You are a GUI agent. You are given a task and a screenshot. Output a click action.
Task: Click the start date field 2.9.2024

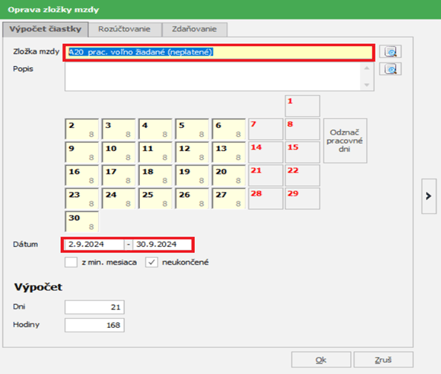[94, 245]
